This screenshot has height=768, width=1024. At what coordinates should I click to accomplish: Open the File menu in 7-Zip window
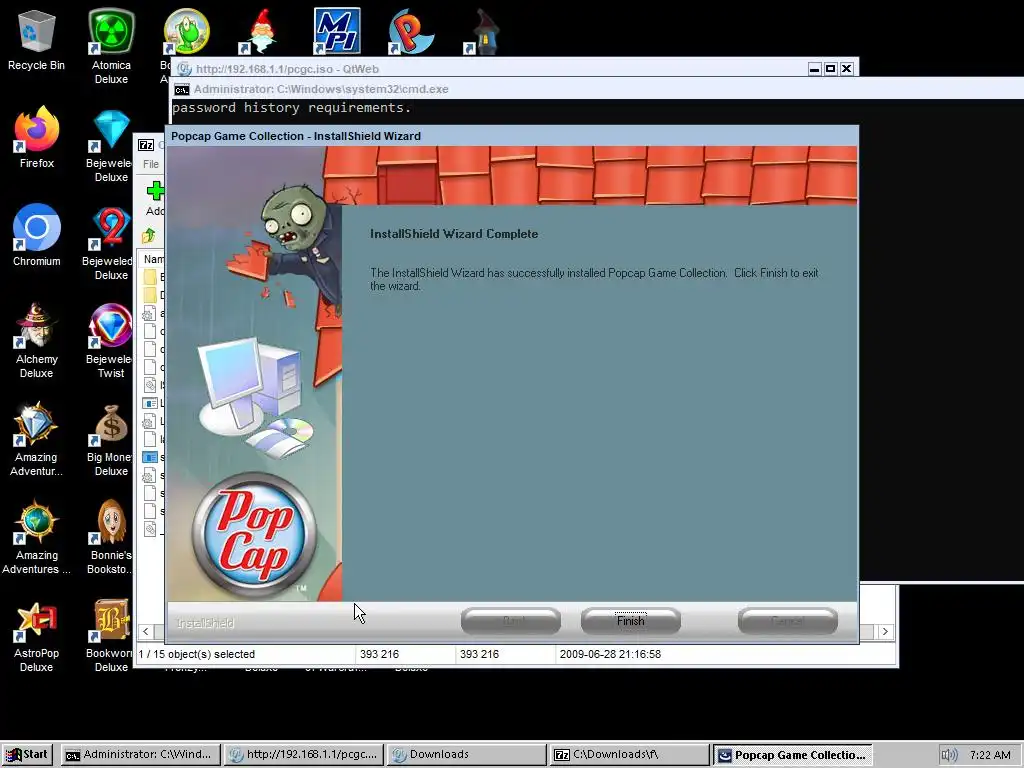coord(151,164)
